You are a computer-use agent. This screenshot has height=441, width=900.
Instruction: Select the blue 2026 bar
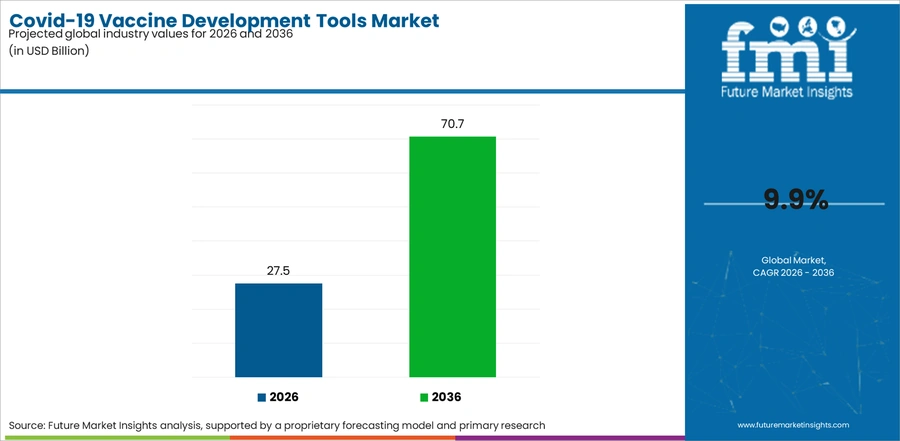(278, 330)
